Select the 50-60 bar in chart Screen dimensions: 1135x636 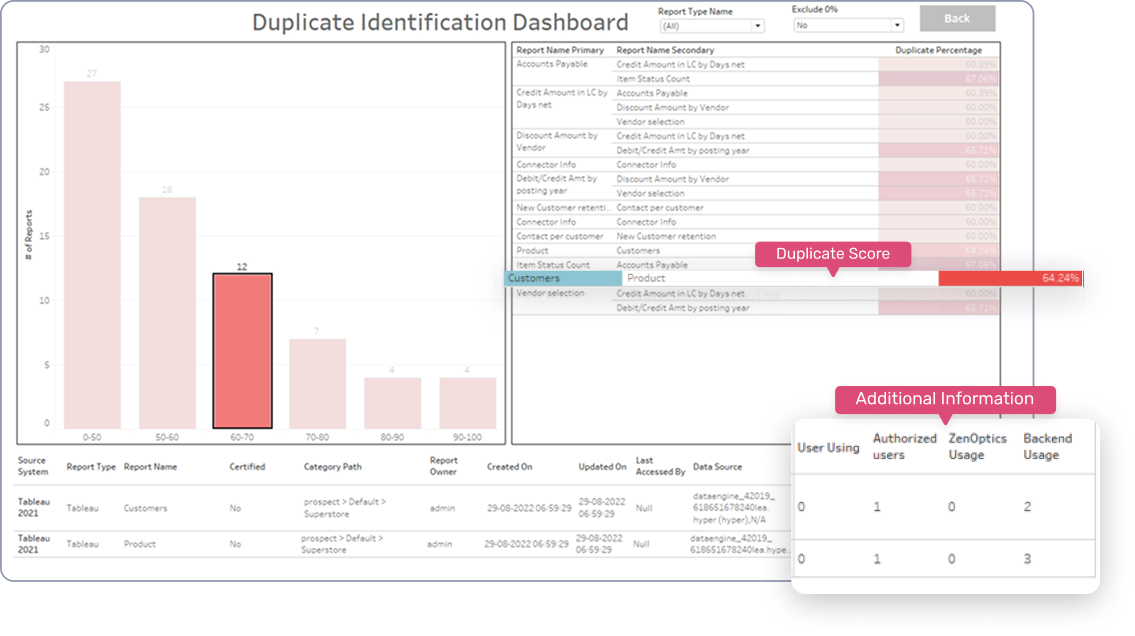click(x=167, y=313)
